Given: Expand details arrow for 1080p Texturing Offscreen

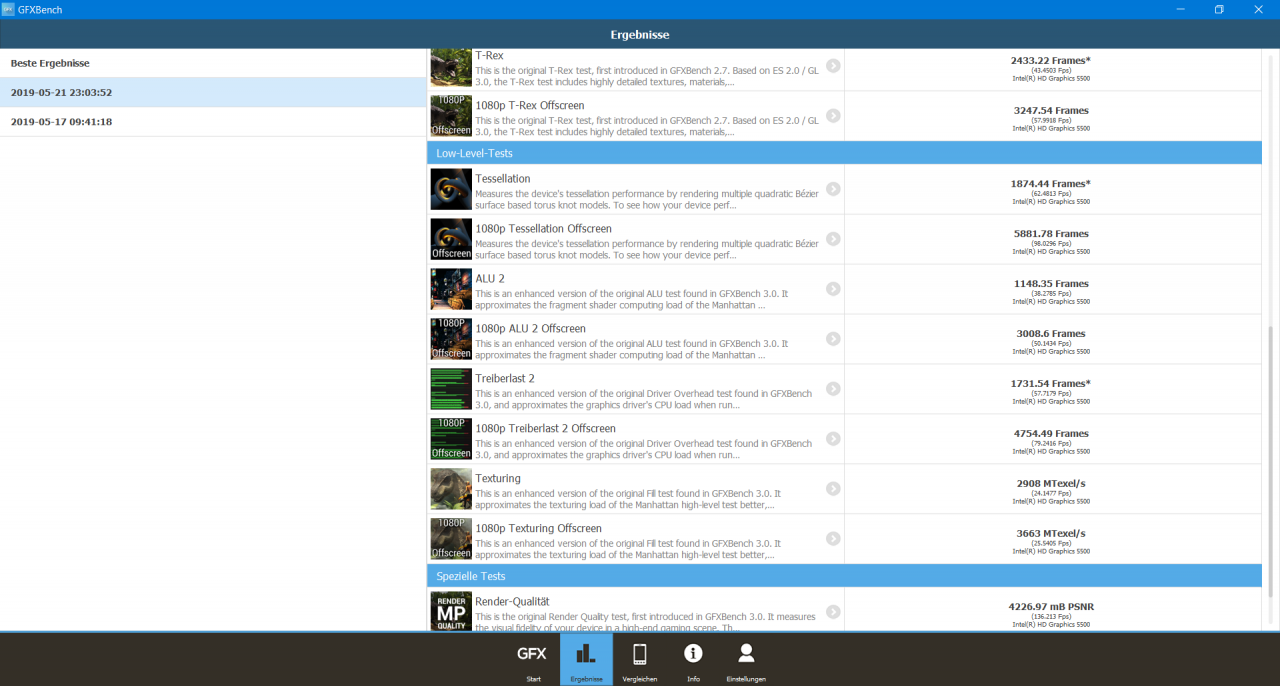Looking at the screenshot, I should click(x=833, y=539).
